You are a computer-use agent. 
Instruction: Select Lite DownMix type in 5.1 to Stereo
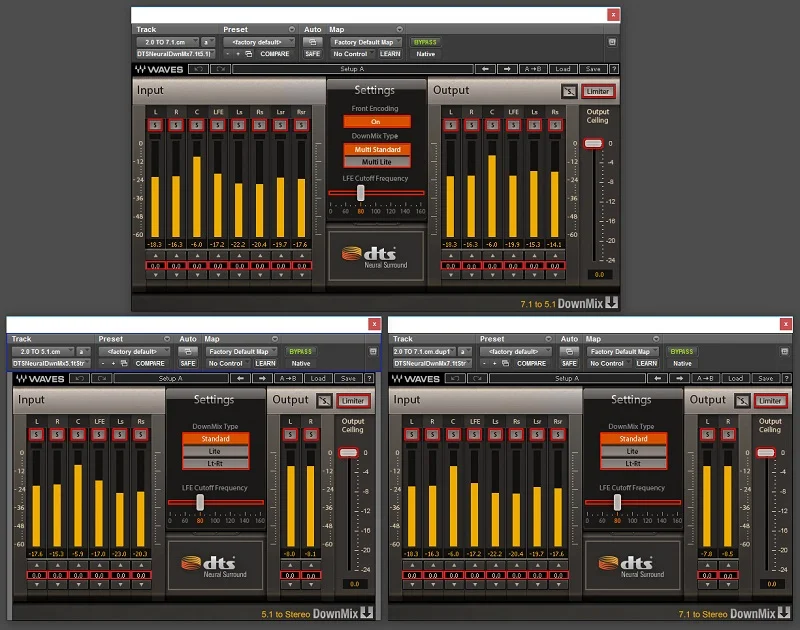(215, 451)
